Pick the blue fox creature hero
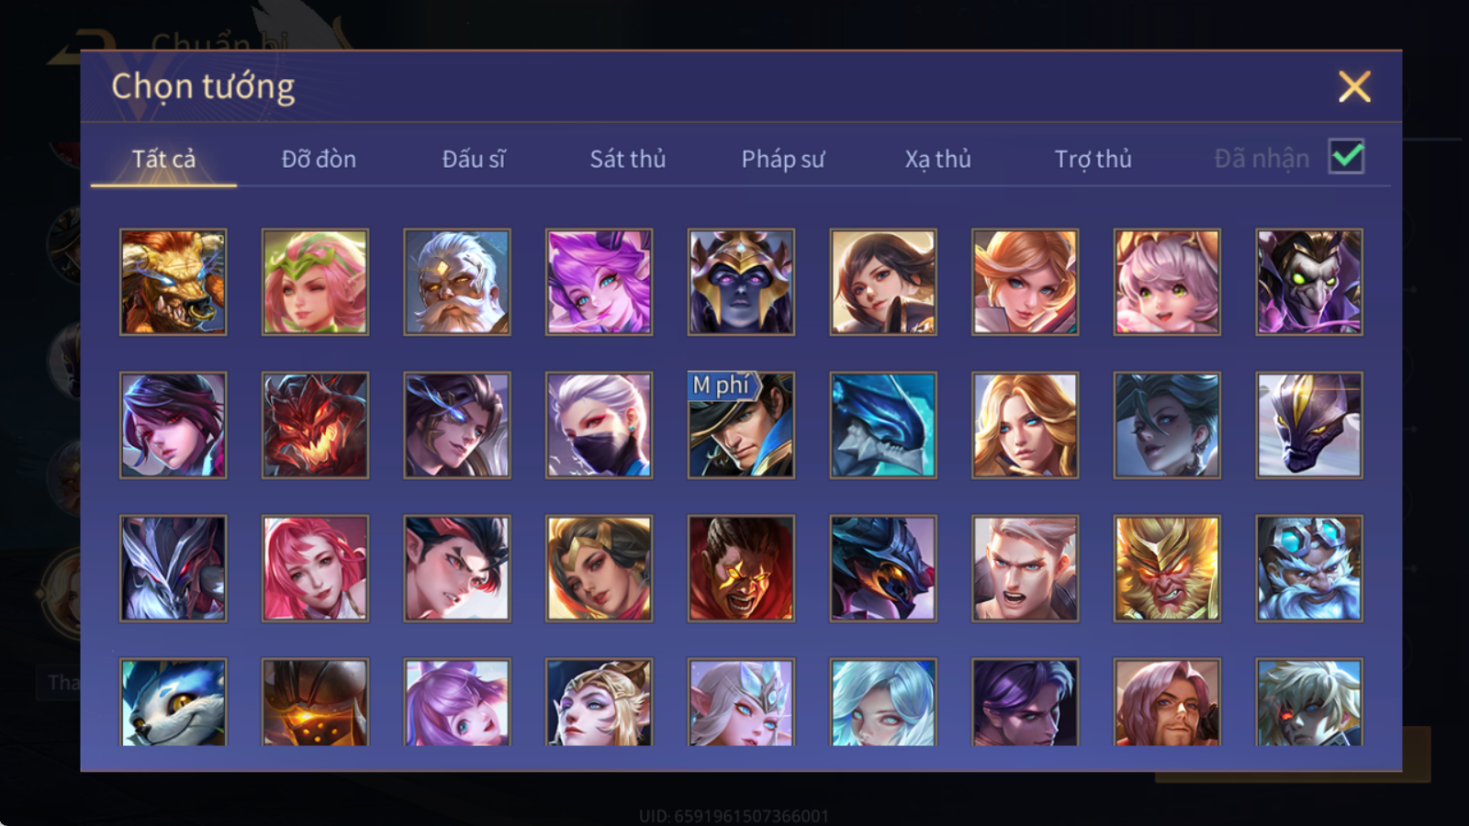Screen dimensions: 1469x826 click(x=173, y=702)
